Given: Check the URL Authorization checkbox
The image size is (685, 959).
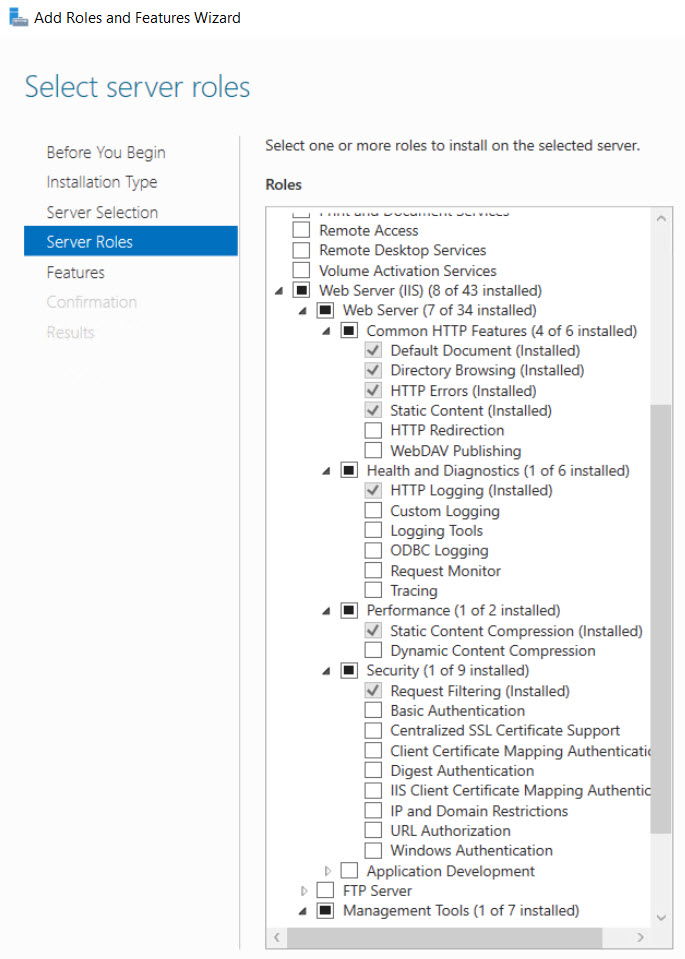Looking at the screenshot, I should (x=373, y=831).
